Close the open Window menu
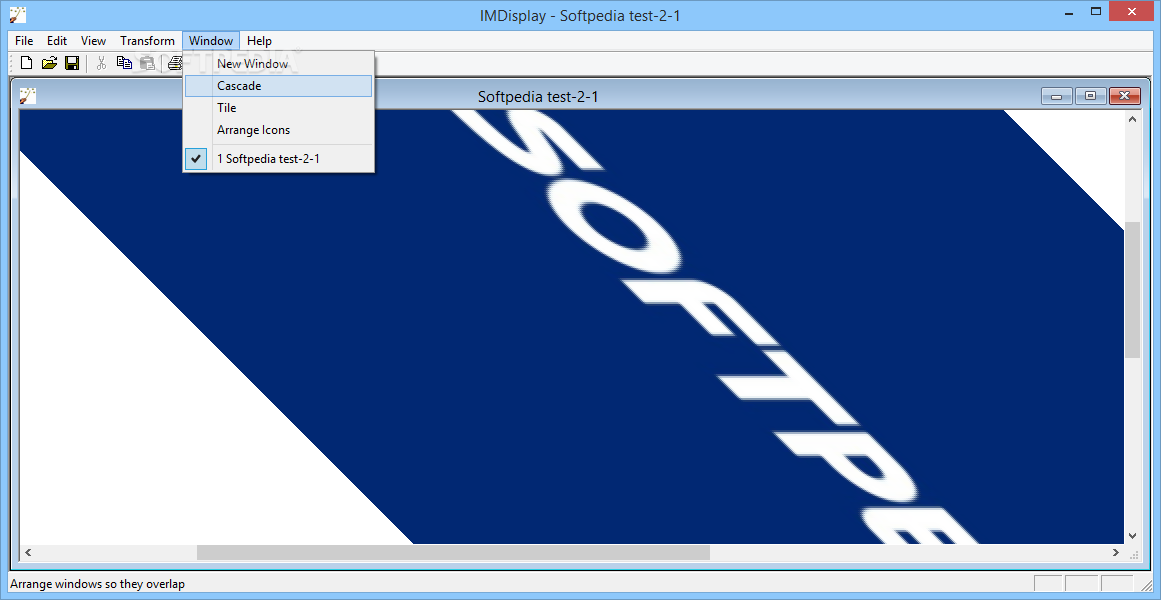The image size is (1161, 600). pos(211,41)
